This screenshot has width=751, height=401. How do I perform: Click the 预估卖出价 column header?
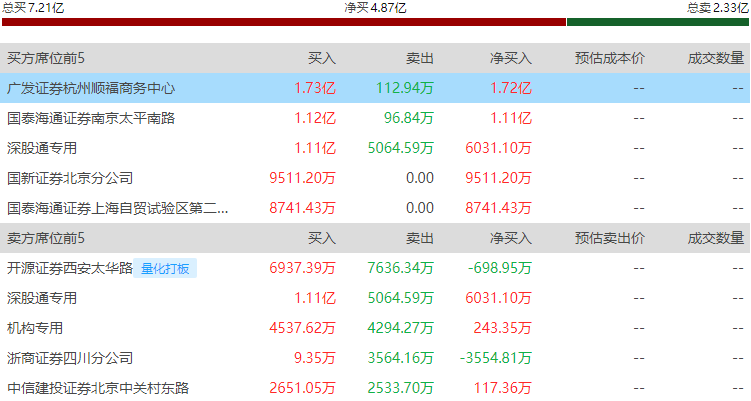[x=610, y=238]
